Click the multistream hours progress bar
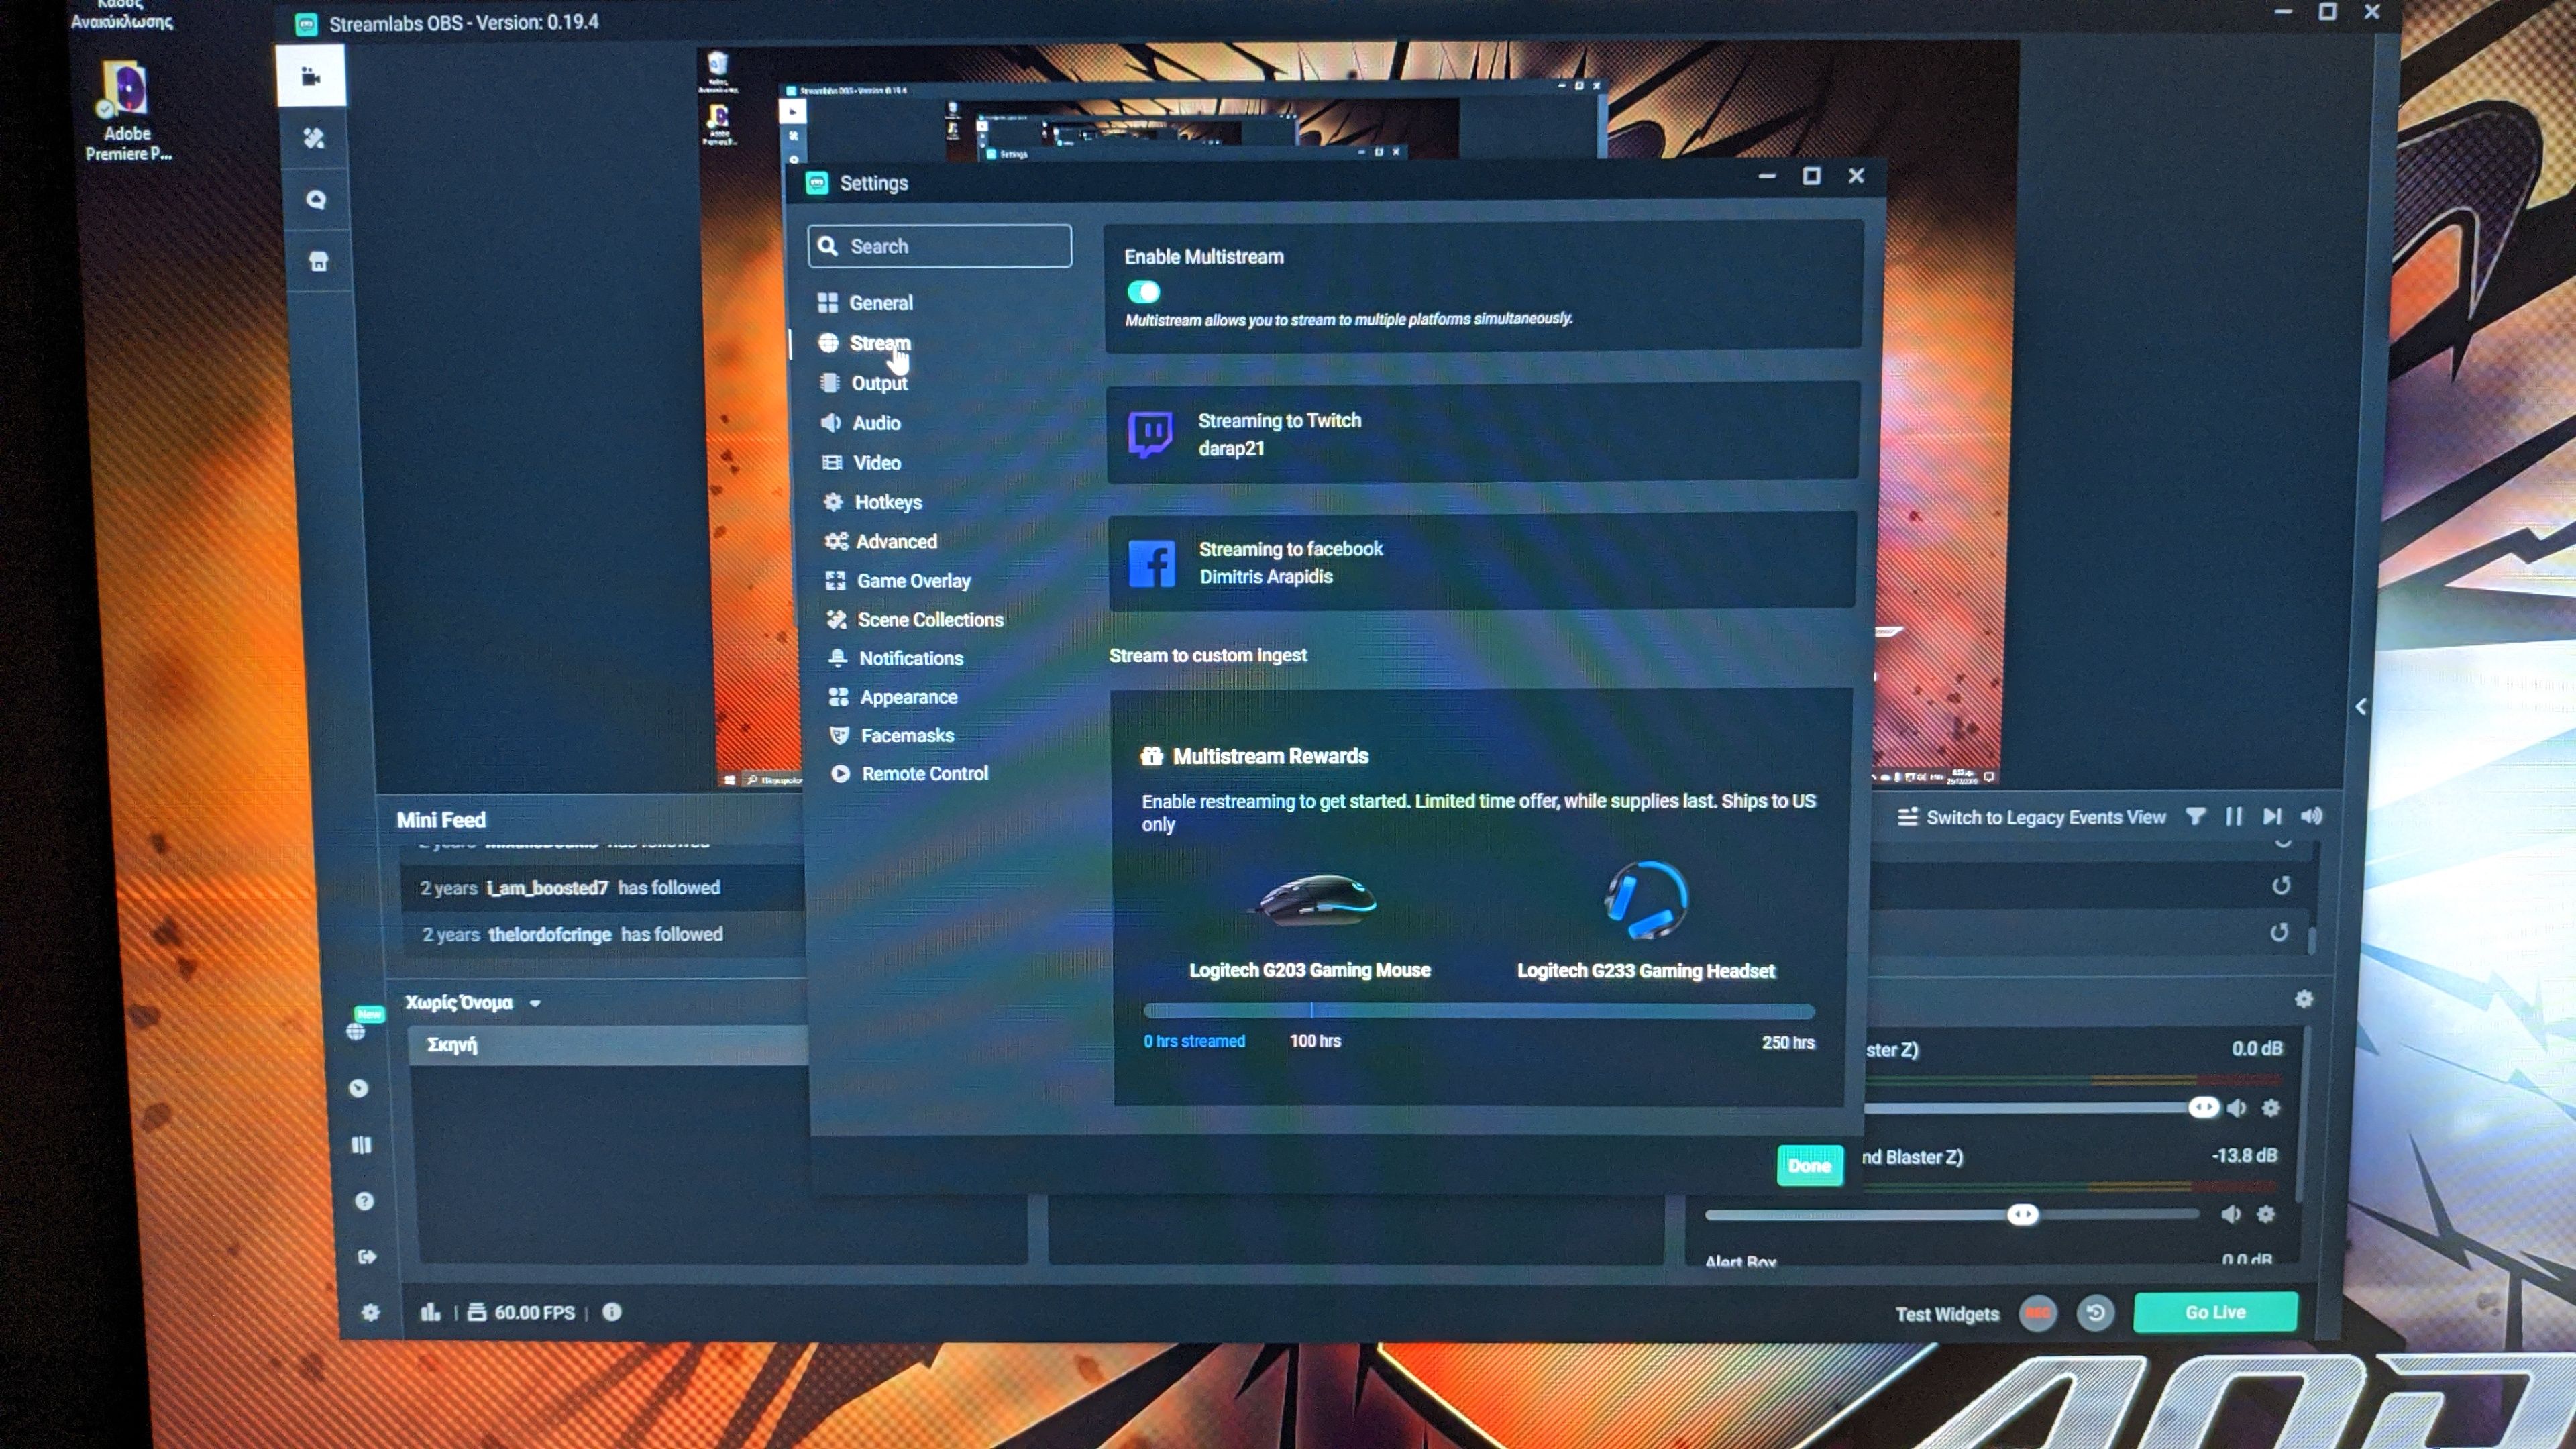The width and height of the screenshot is (2576, 1449). click(x=1479, y=1011)
